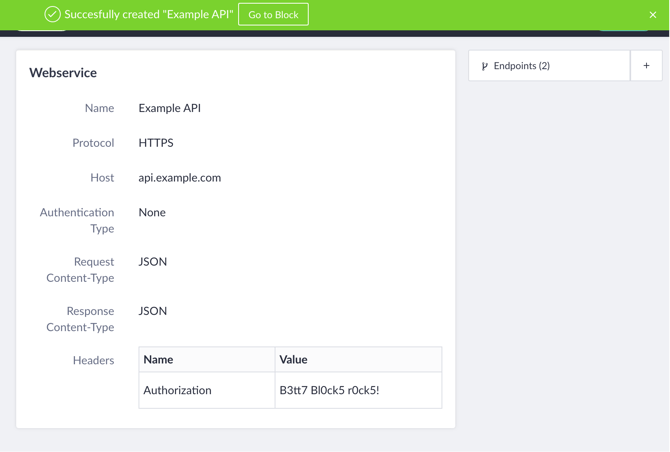Click the Headers field label
This screenshot has width=670, height=452.
tap(94, 361)
